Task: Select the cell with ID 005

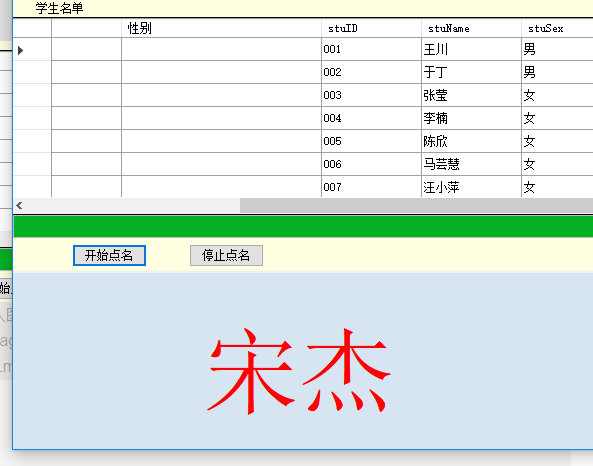Action: 371,141
